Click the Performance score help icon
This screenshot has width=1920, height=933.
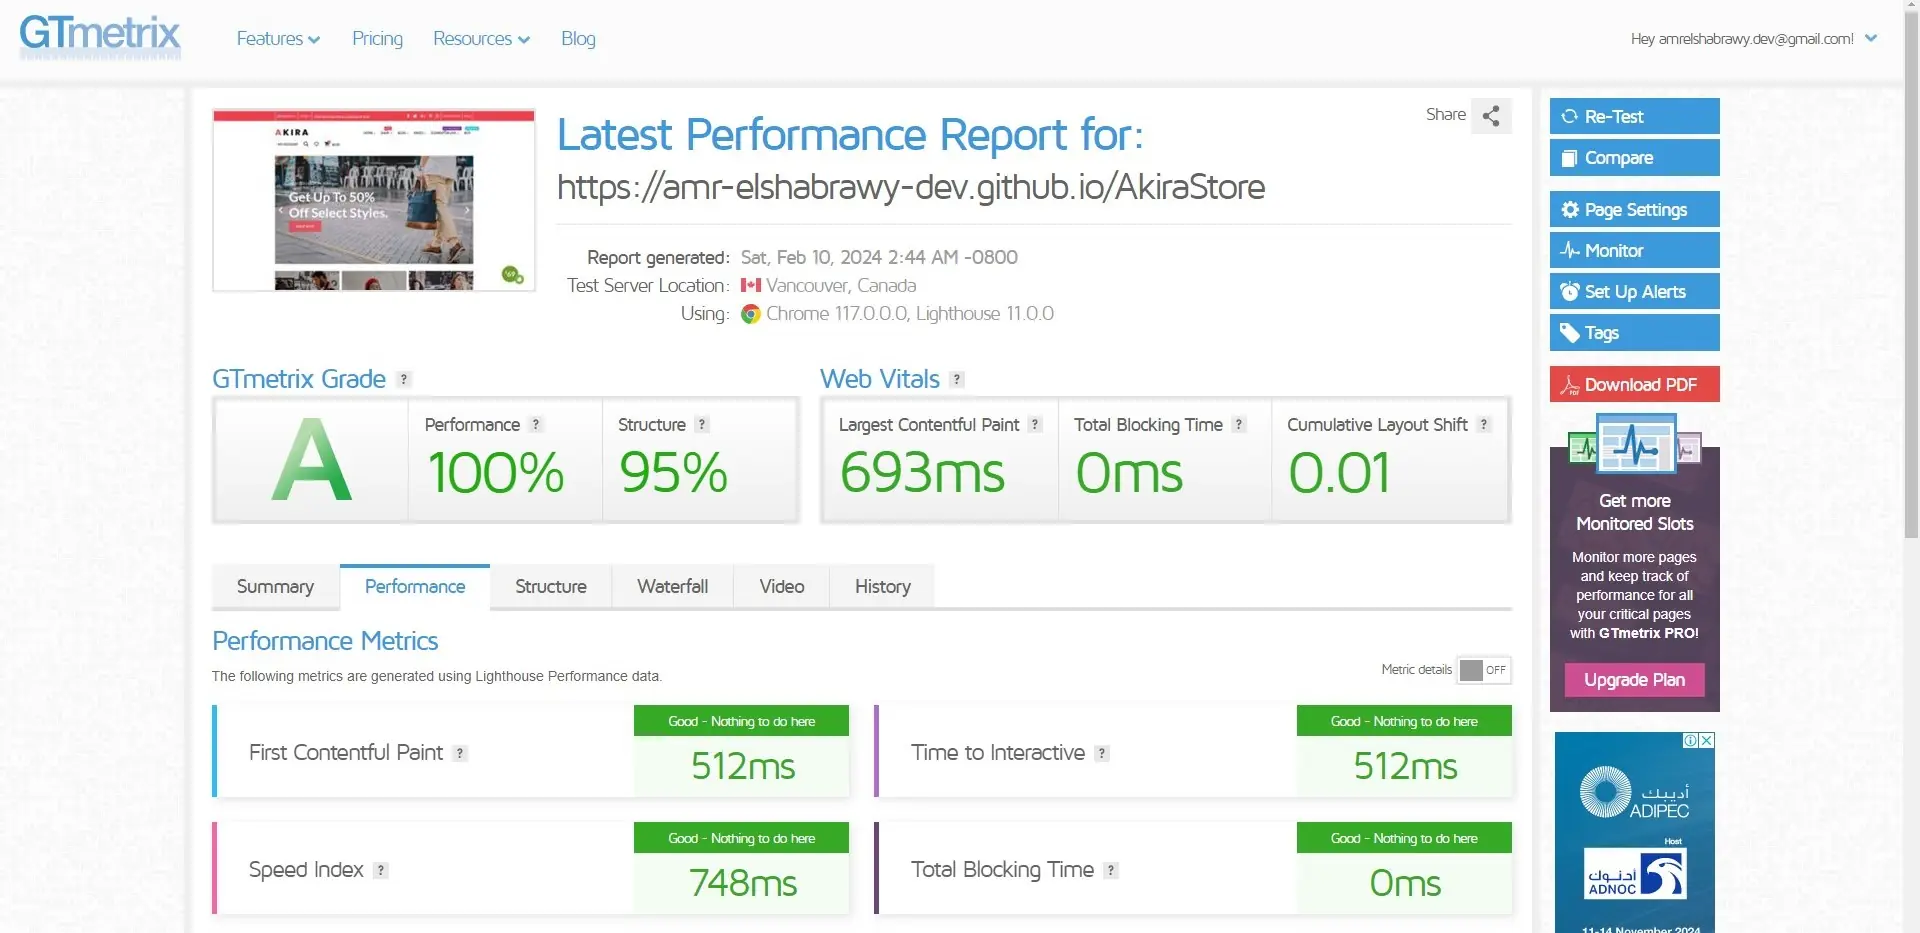tap(536, 424)
